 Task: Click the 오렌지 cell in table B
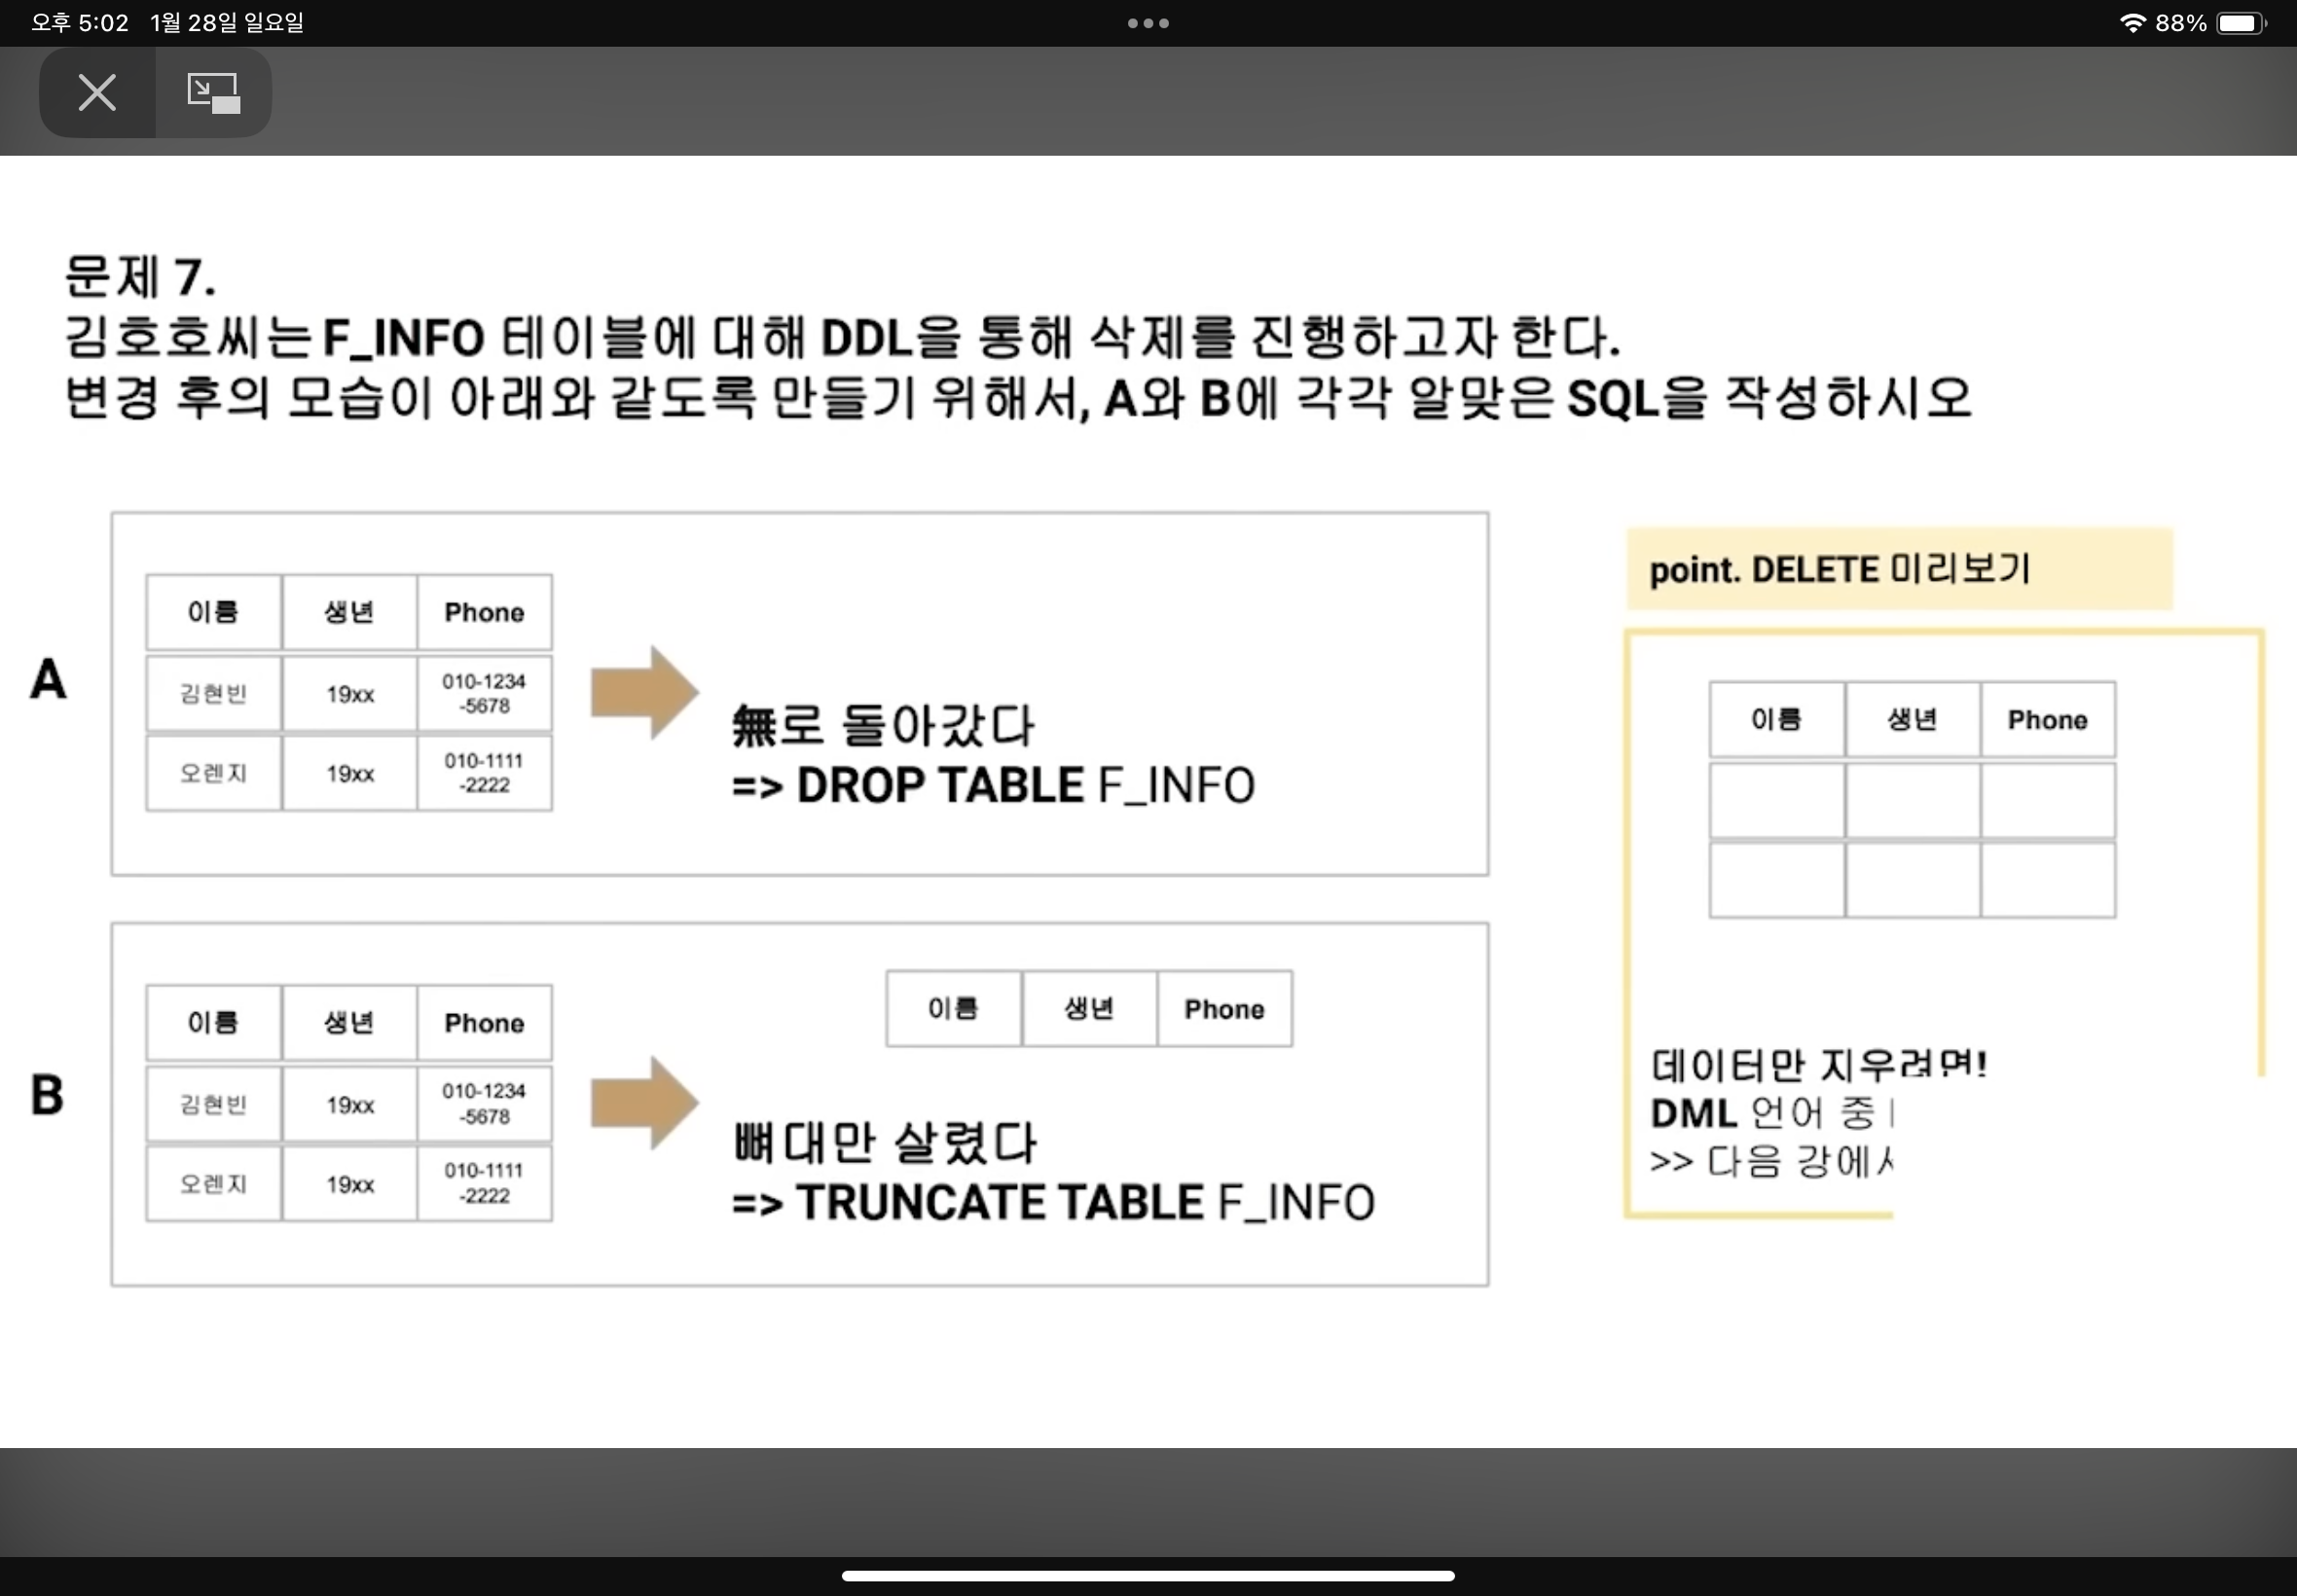tap(213, 1184)
